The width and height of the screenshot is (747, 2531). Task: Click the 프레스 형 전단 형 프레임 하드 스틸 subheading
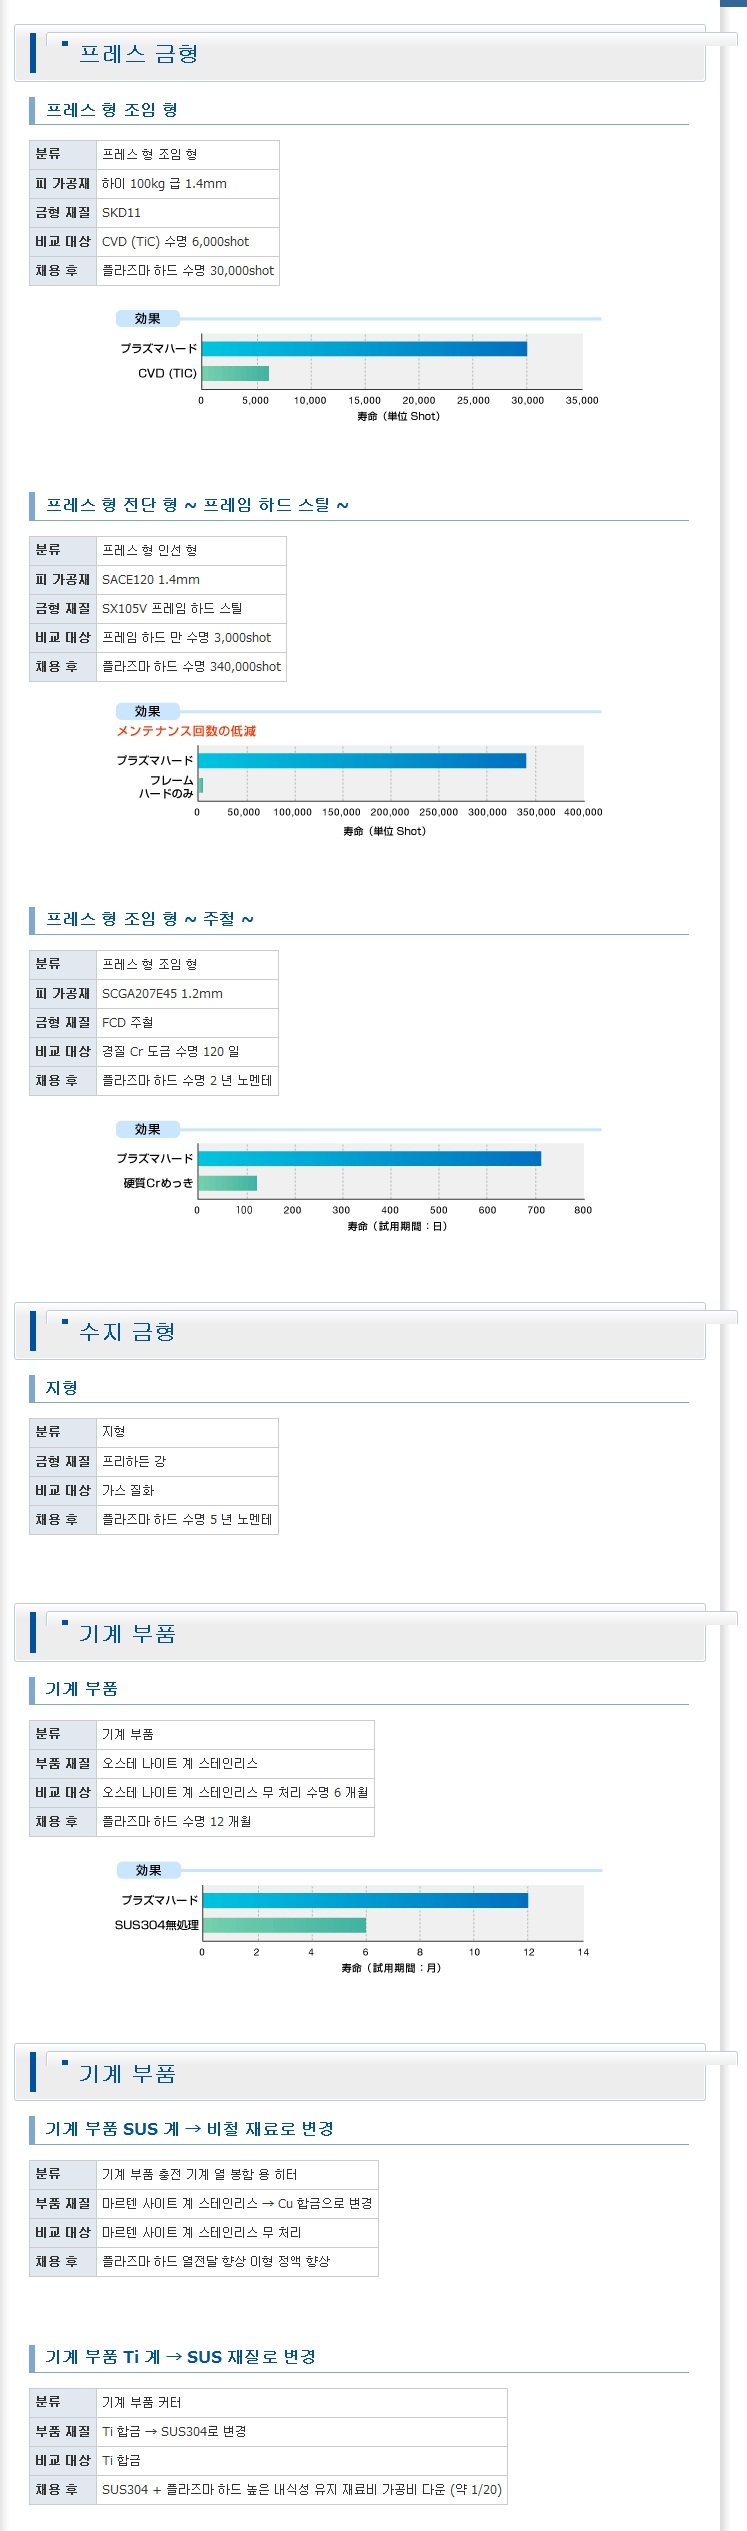[197, 505]
